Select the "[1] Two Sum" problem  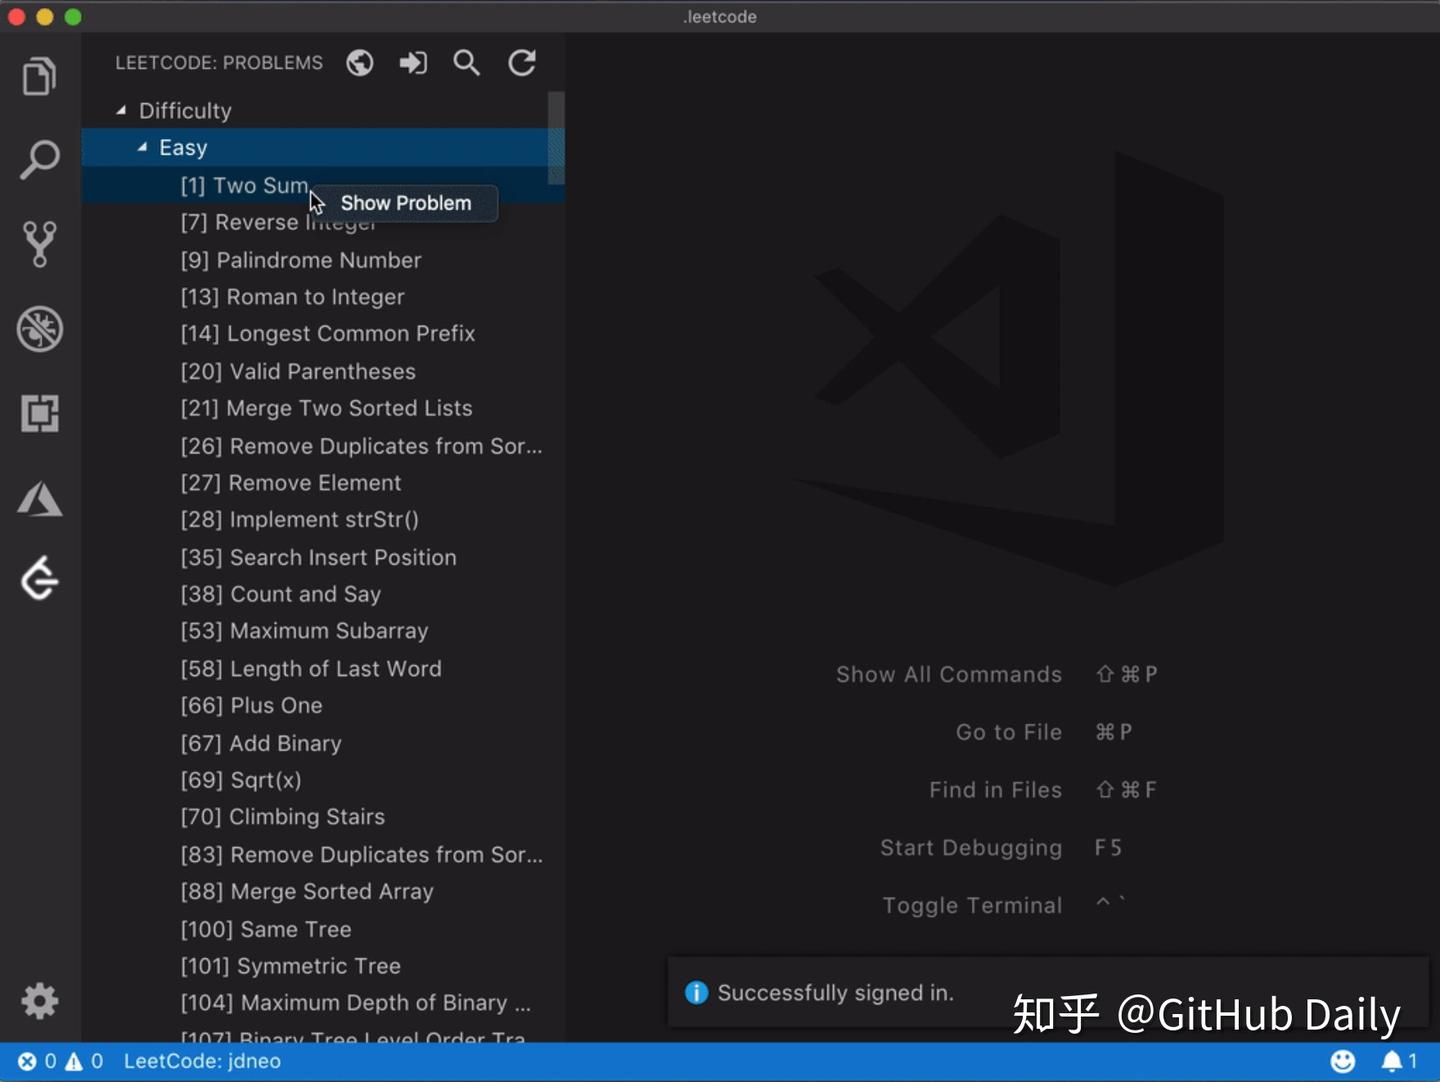[244, 185]
